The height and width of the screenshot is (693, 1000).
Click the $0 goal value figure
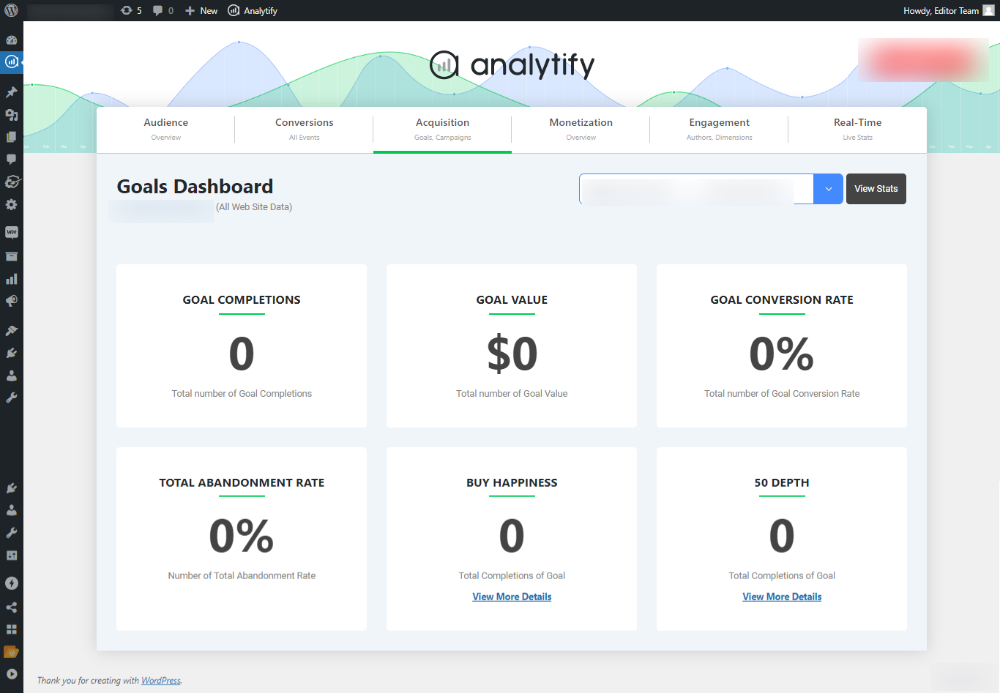pos(512,354)
